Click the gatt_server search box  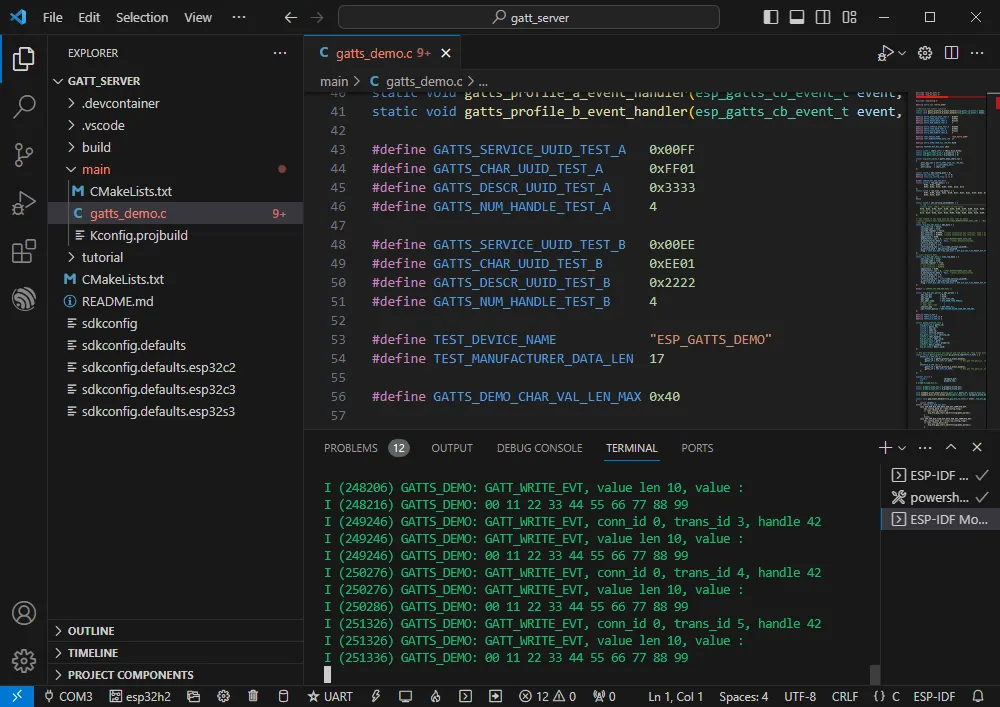(x=528, y=17)
